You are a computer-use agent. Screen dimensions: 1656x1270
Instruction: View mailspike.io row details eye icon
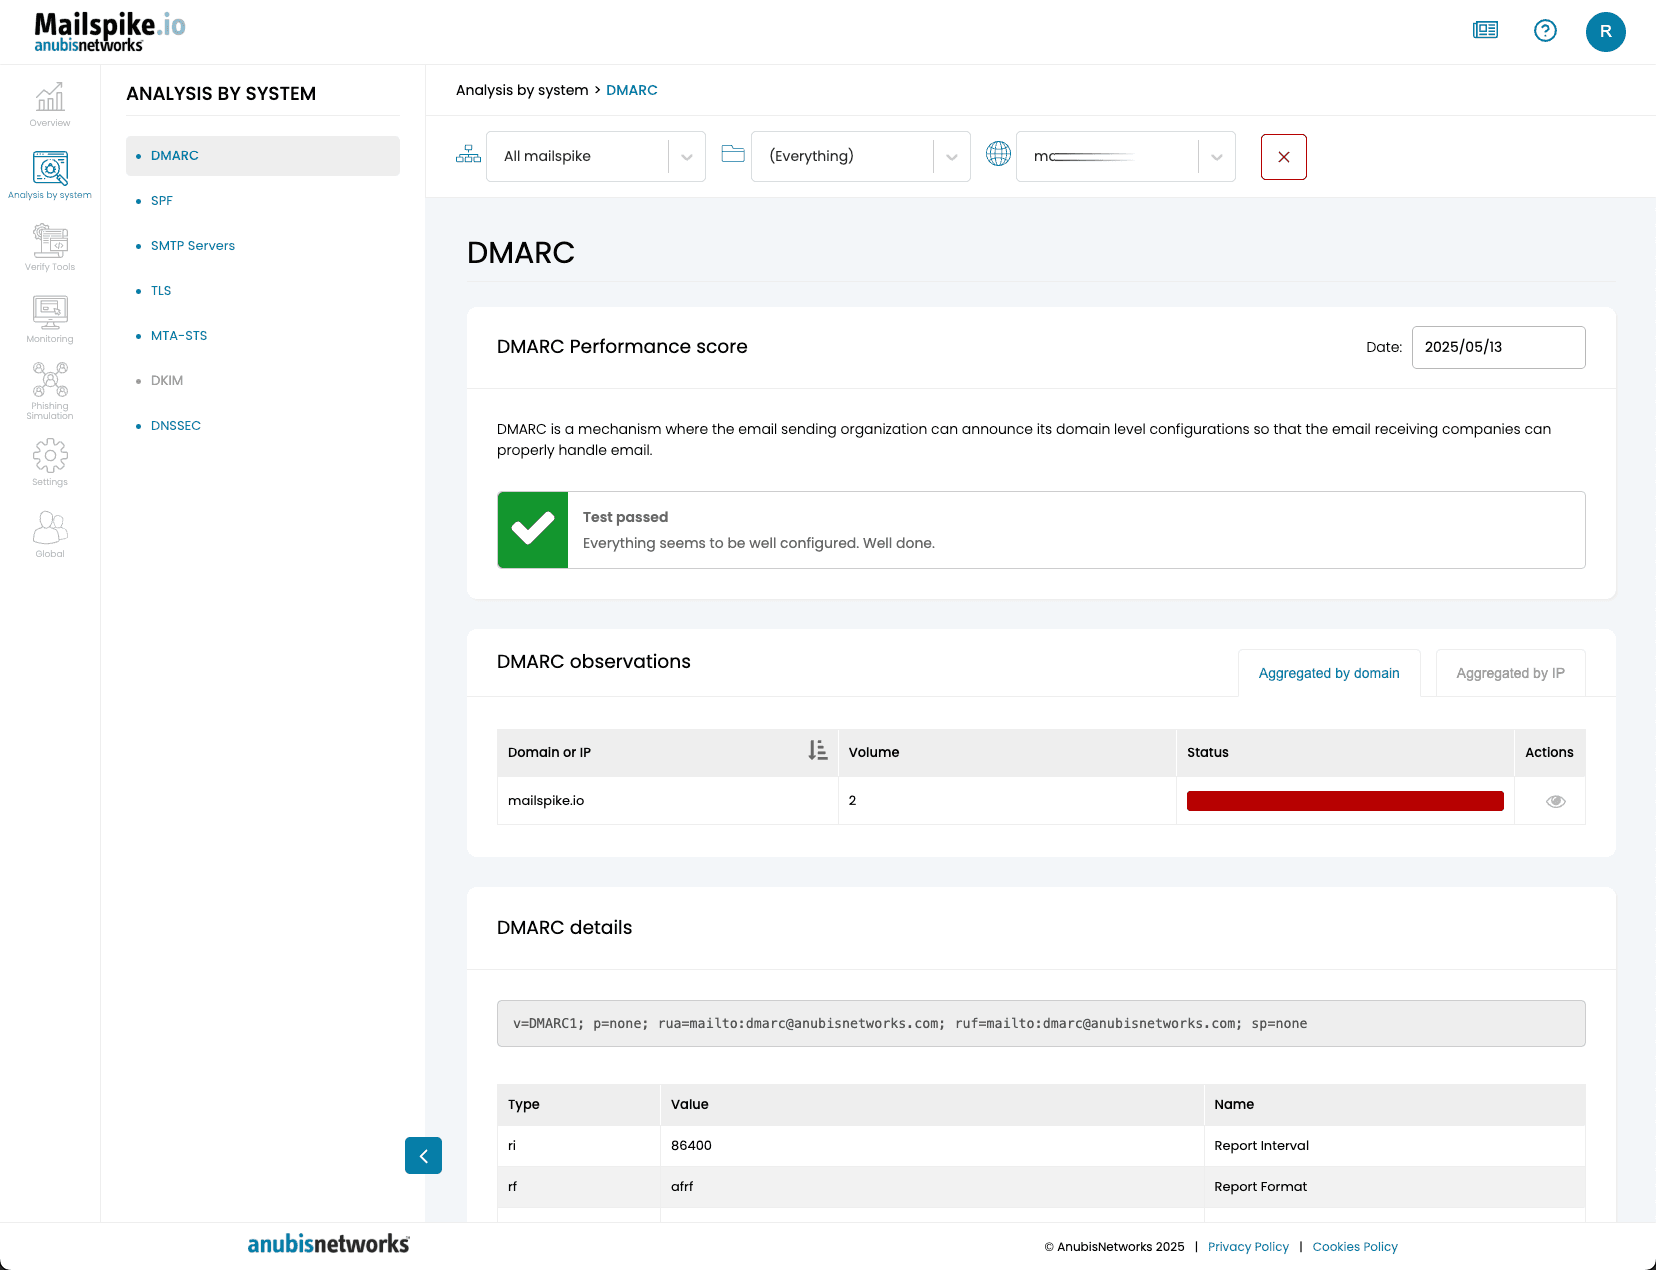tap(1556, 801)
